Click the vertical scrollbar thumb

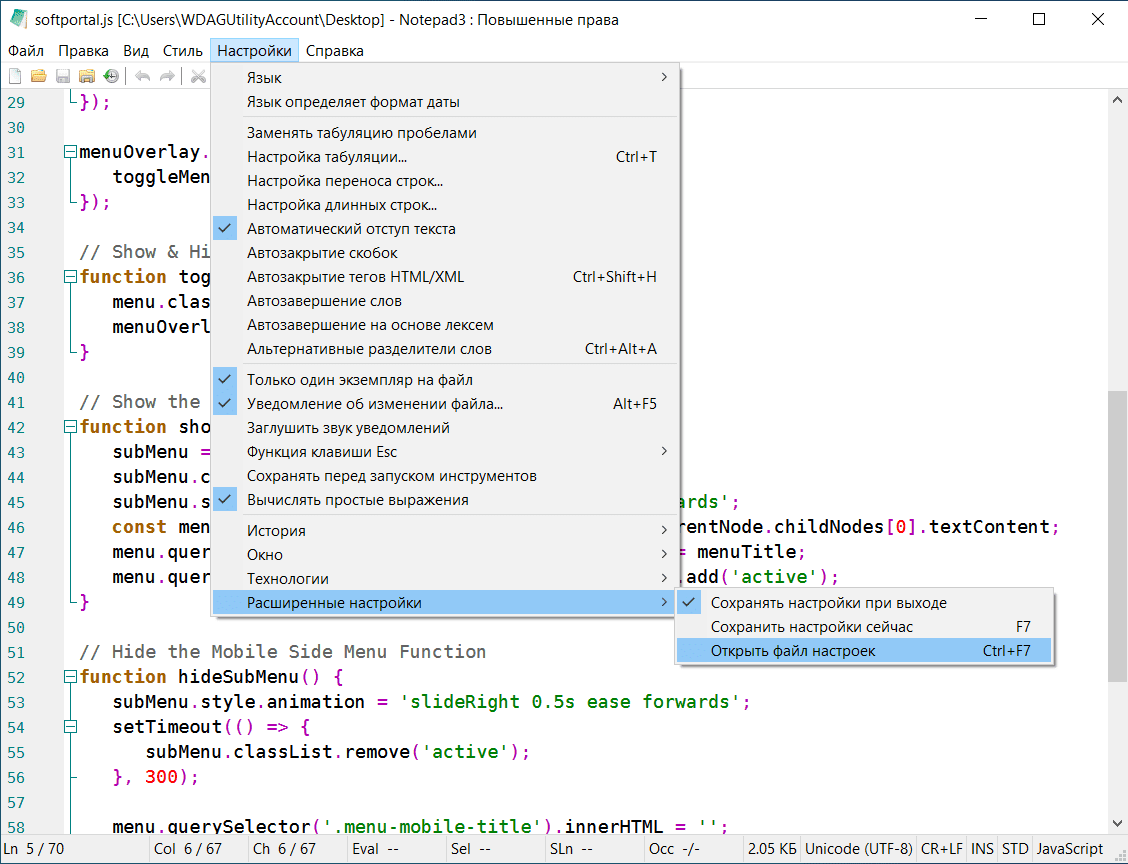point(1118,535)
